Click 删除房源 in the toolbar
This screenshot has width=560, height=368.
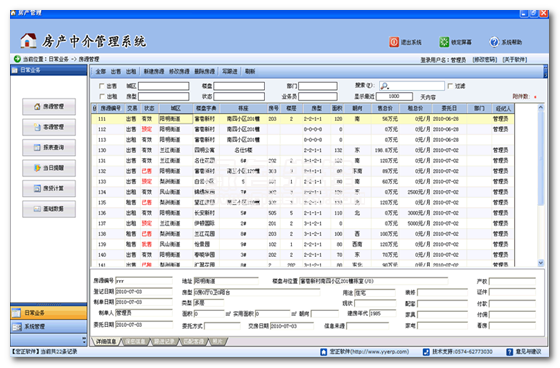(x=205, y=71)
